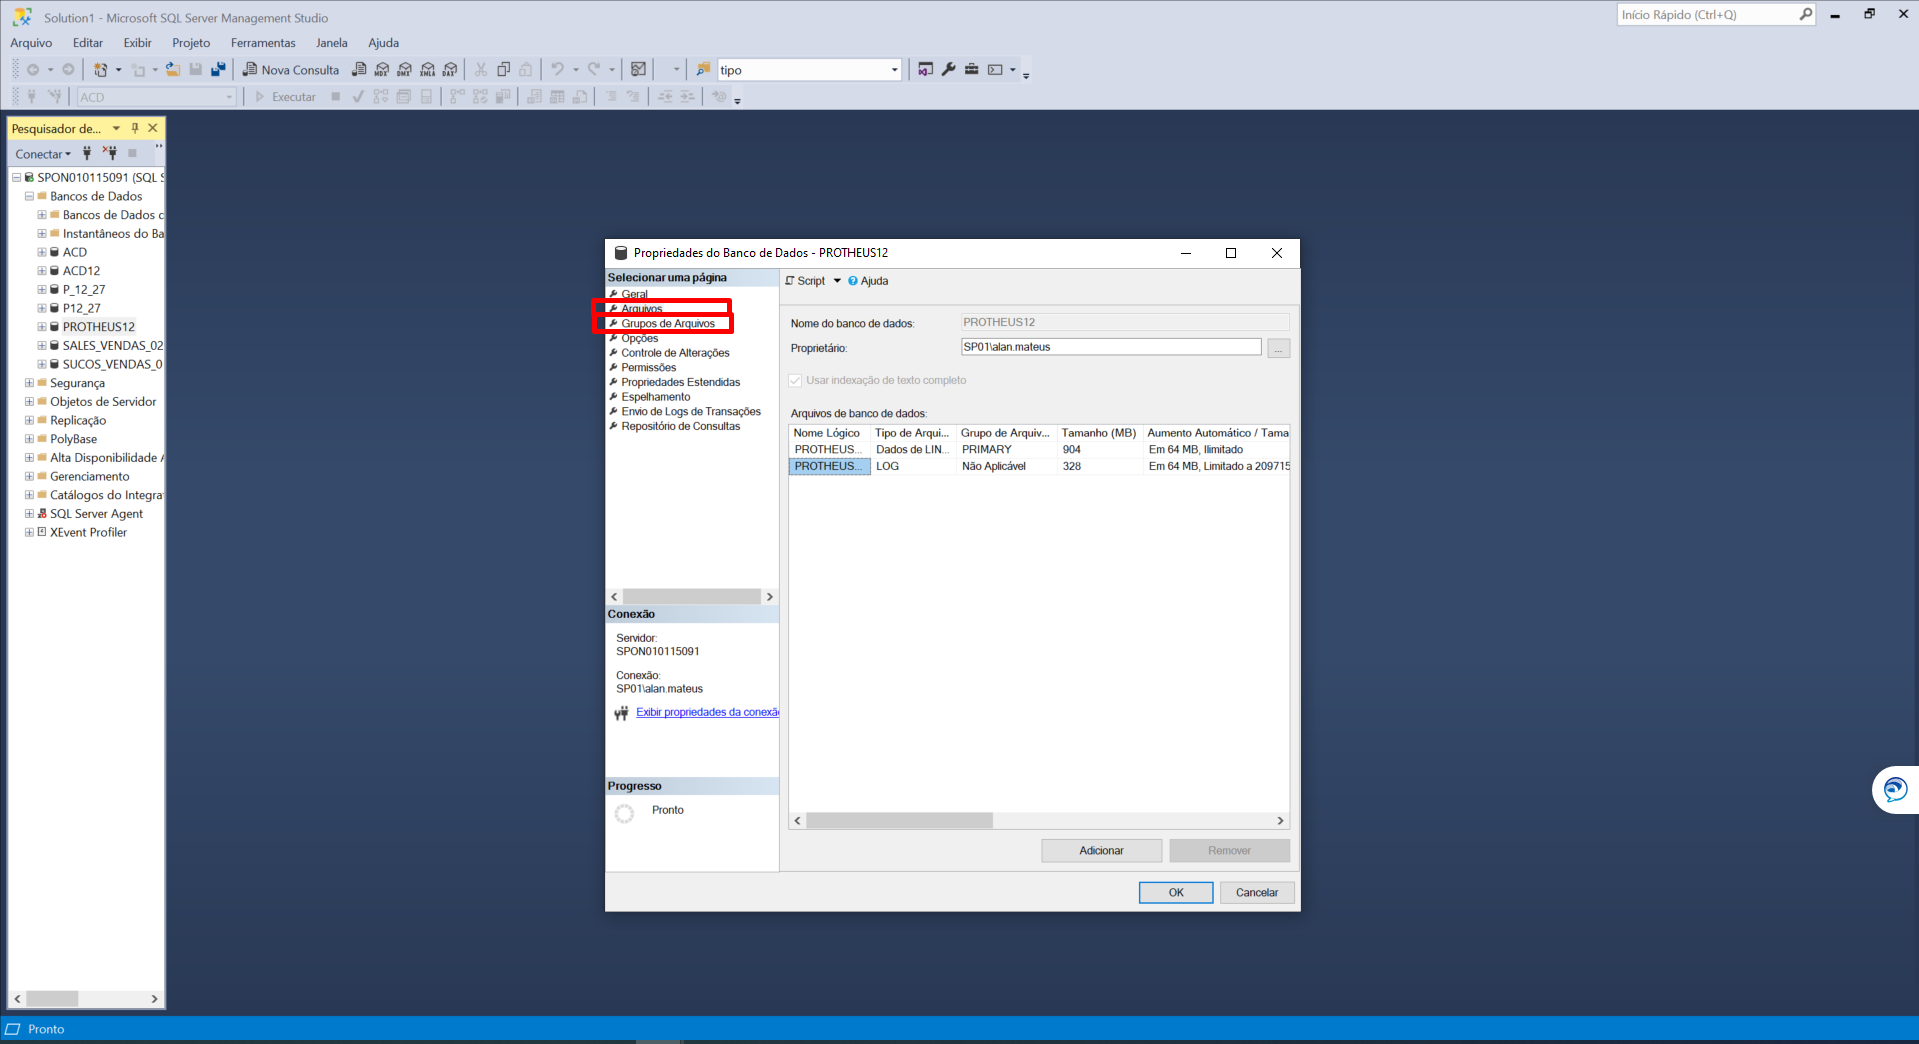The width and height of the screenshot is (1919, 1044).
Task: Select the Geral page in dialog
Action: click(634, 294)
